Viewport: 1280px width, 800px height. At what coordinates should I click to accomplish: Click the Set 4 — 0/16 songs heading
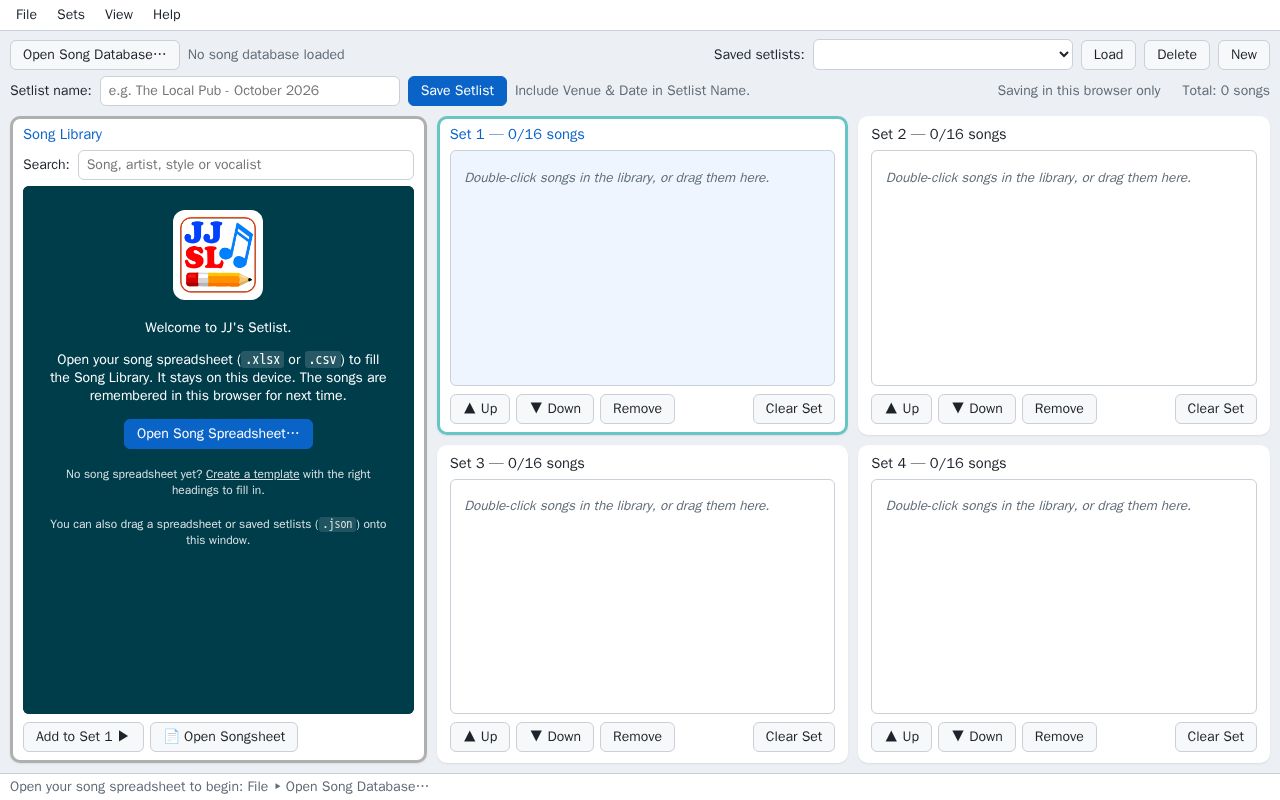(939, 463)
